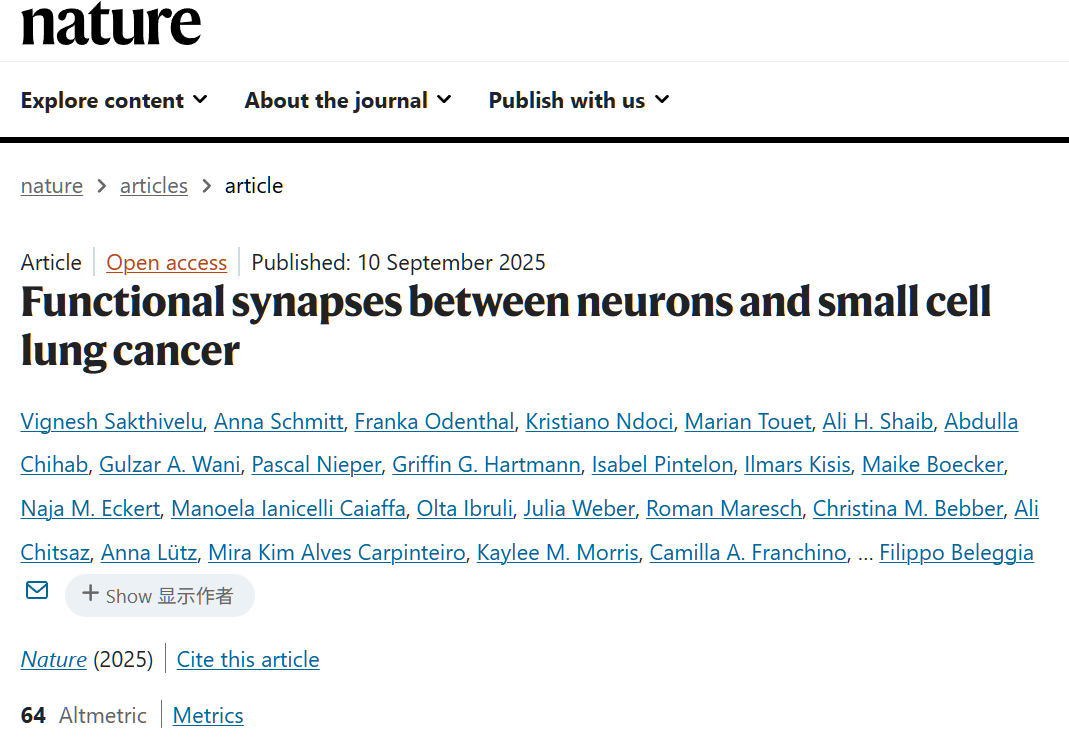Open Kristiano Ndoci author link
This screenshot has width=1069, height=739.
(599, 422)
